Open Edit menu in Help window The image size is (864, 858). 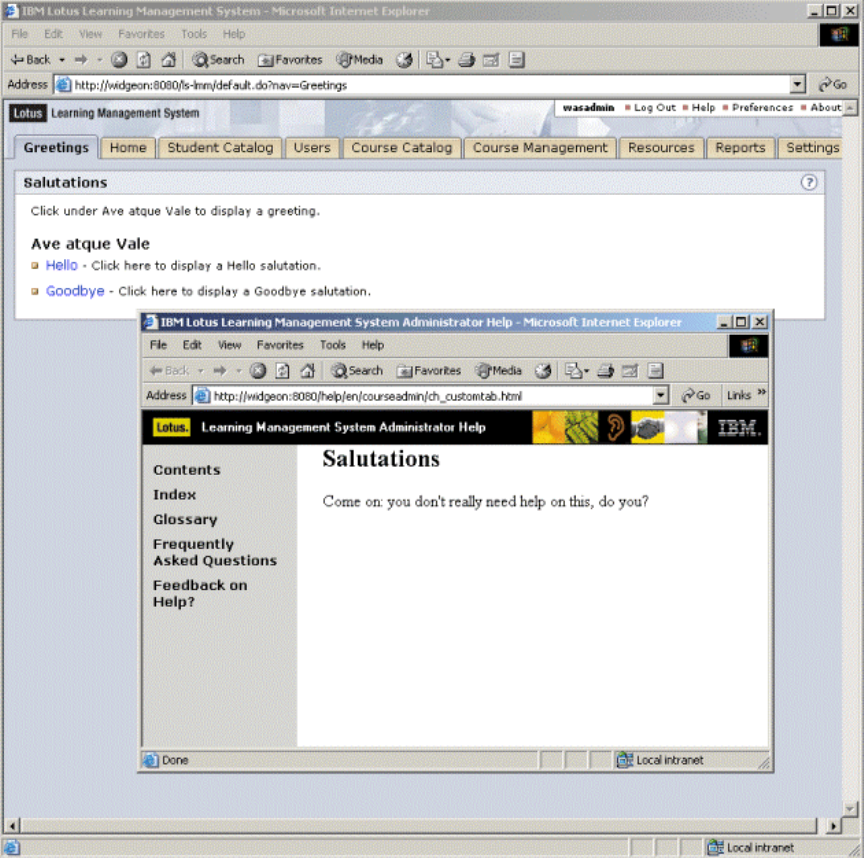pos(192,345)
